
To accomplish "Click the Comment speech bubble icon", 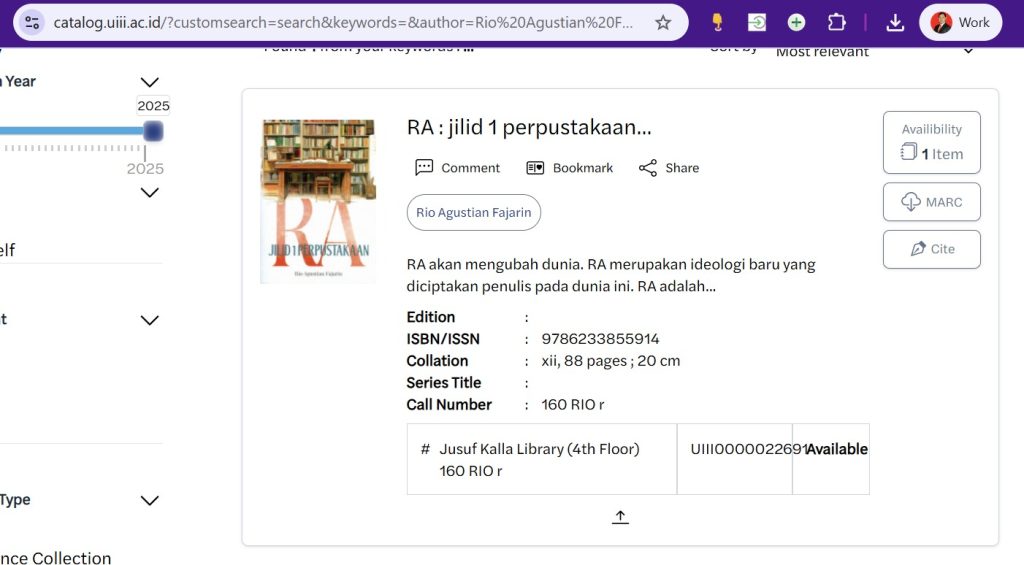I will [x=424, y=168].
